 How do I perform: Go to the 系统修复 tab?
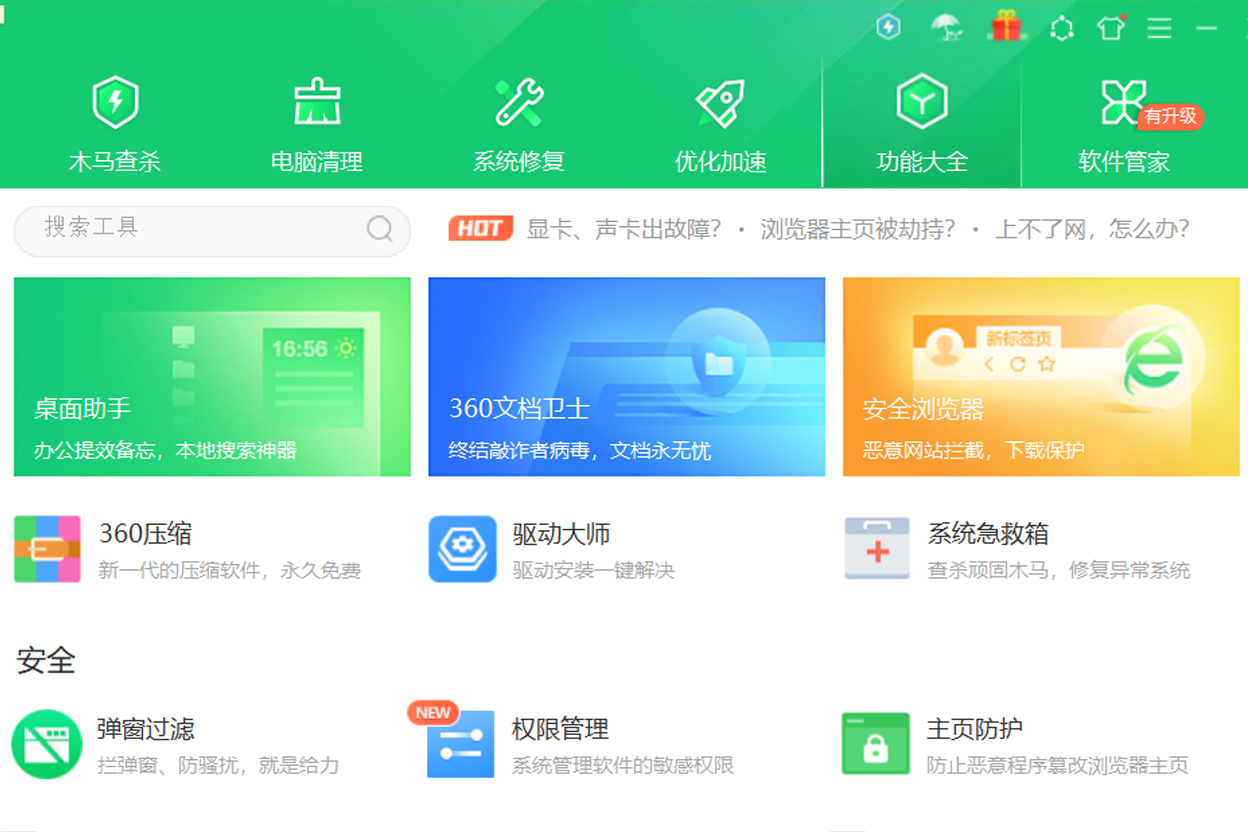pyautogui.click(x=519, y=125)
